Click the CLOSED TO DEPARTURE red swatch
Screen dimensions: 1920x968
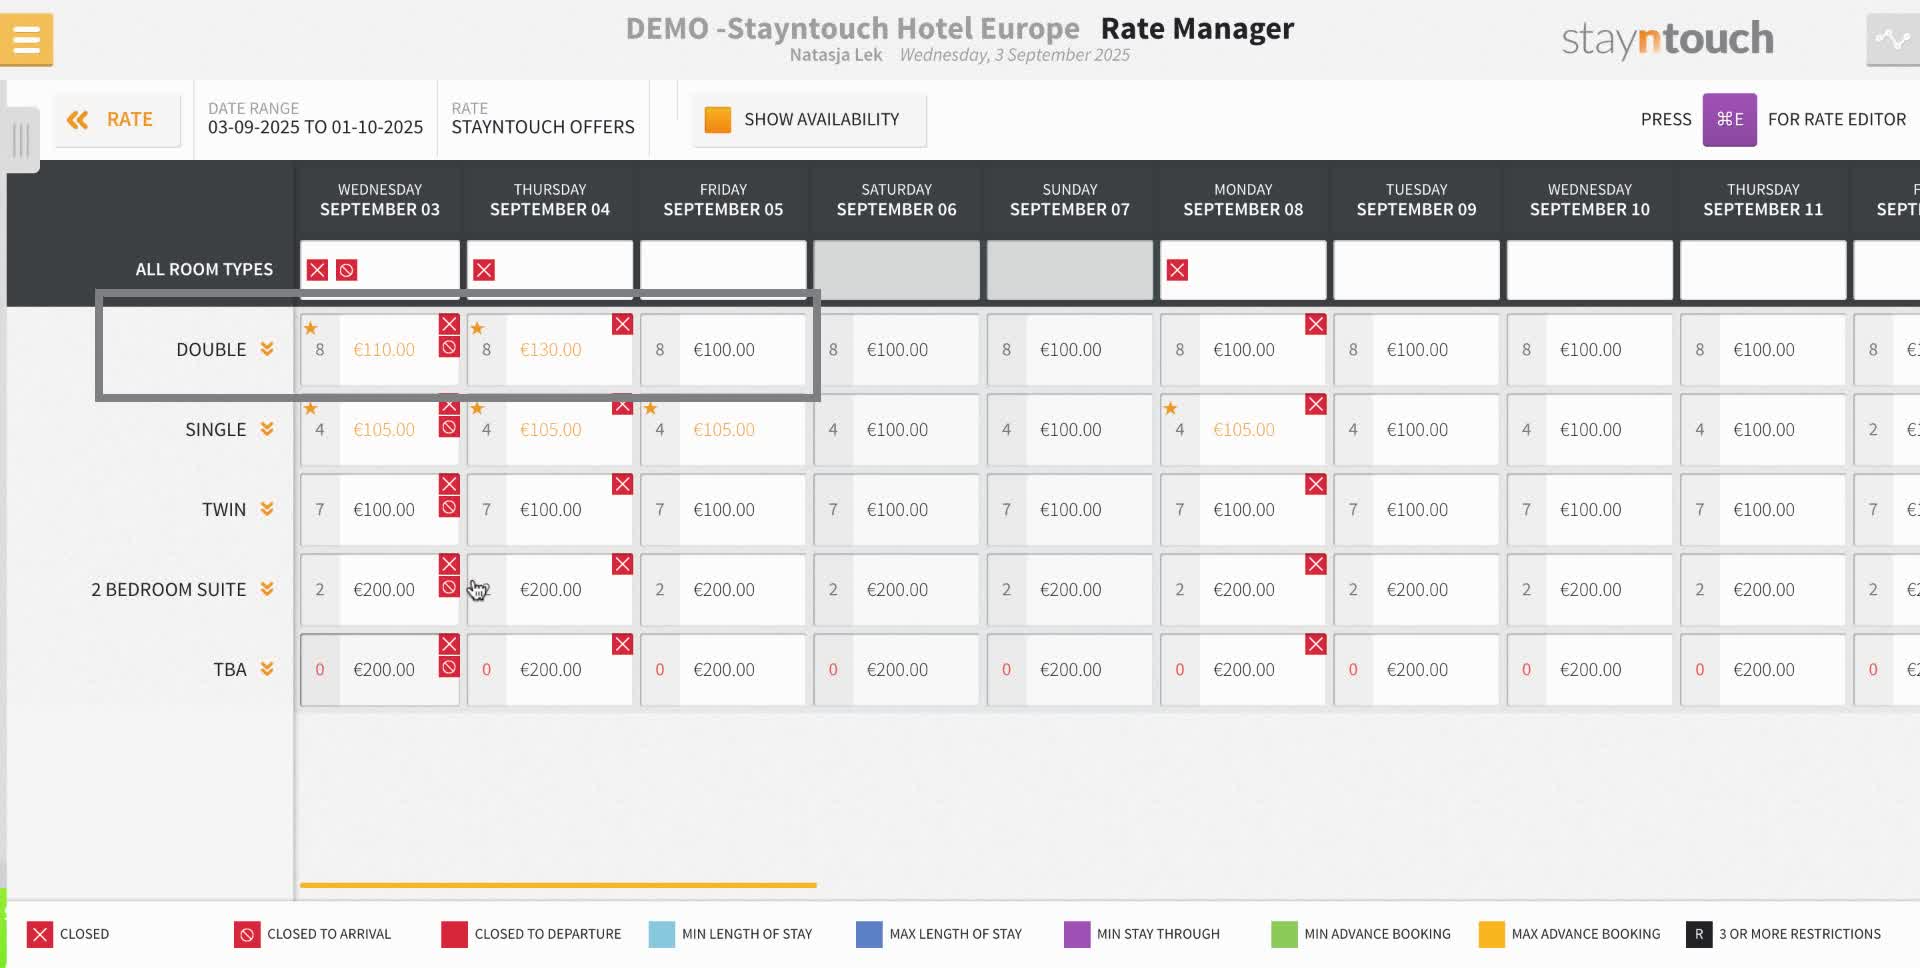[x=454, y=934]
